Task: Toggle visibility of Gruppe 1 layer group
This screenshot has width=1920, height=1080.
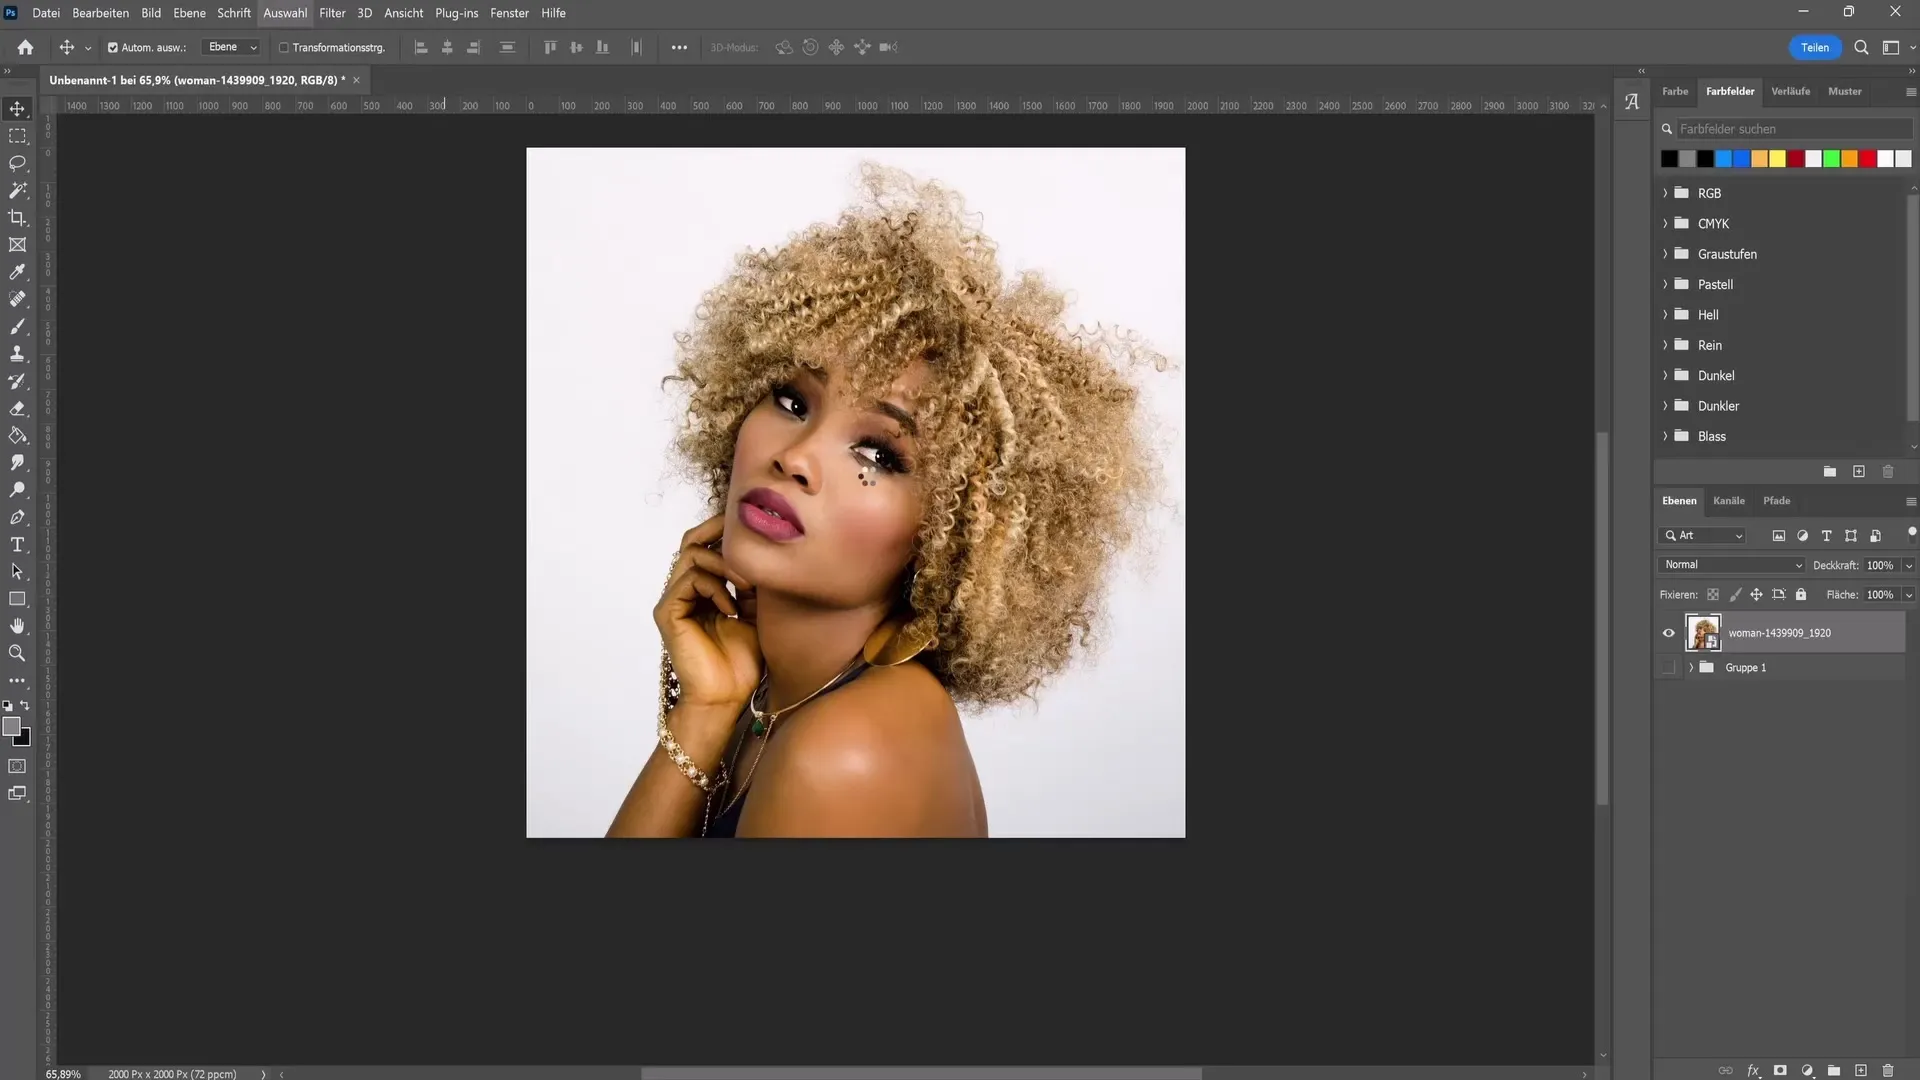Action: point(1668,666)
